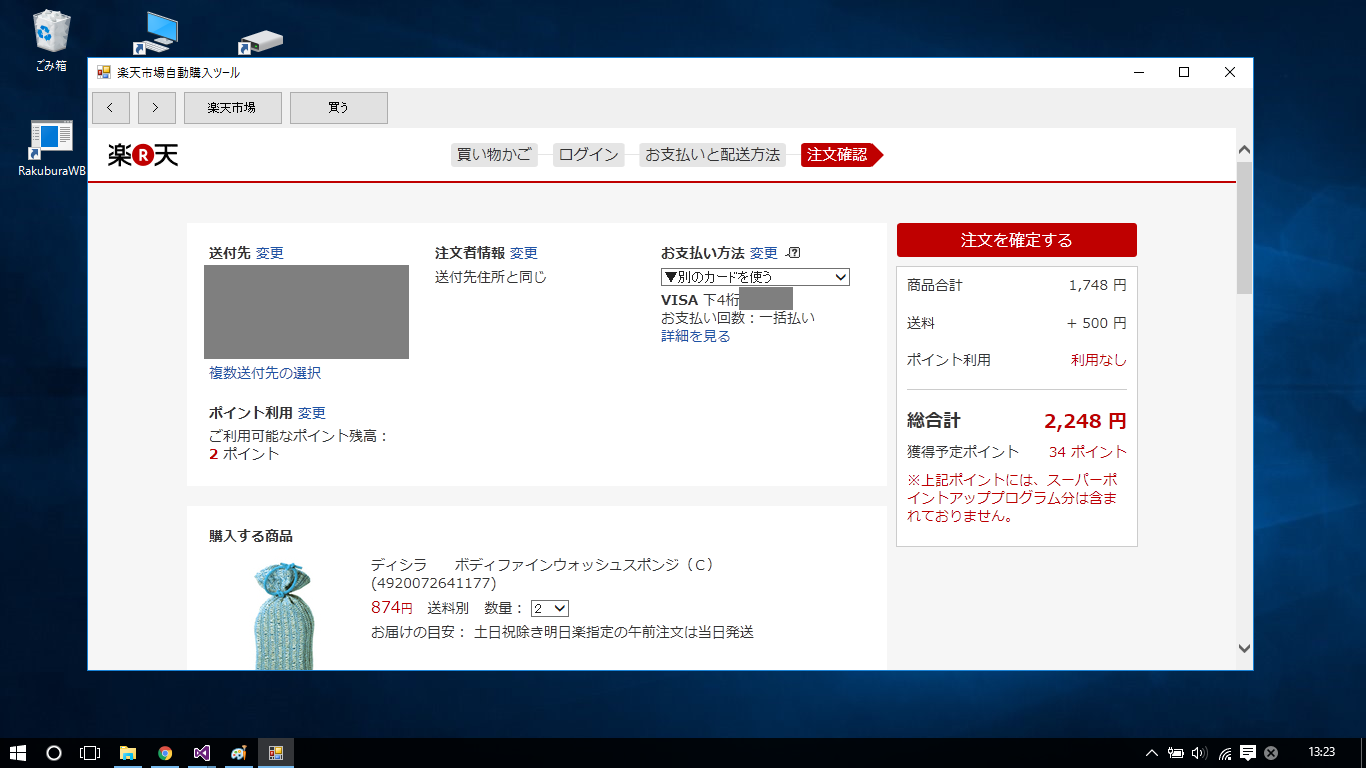This screenshot has width=1366, height=768.
Task: Open Visual Studio from the taskbar
Action: pos(202,753)
